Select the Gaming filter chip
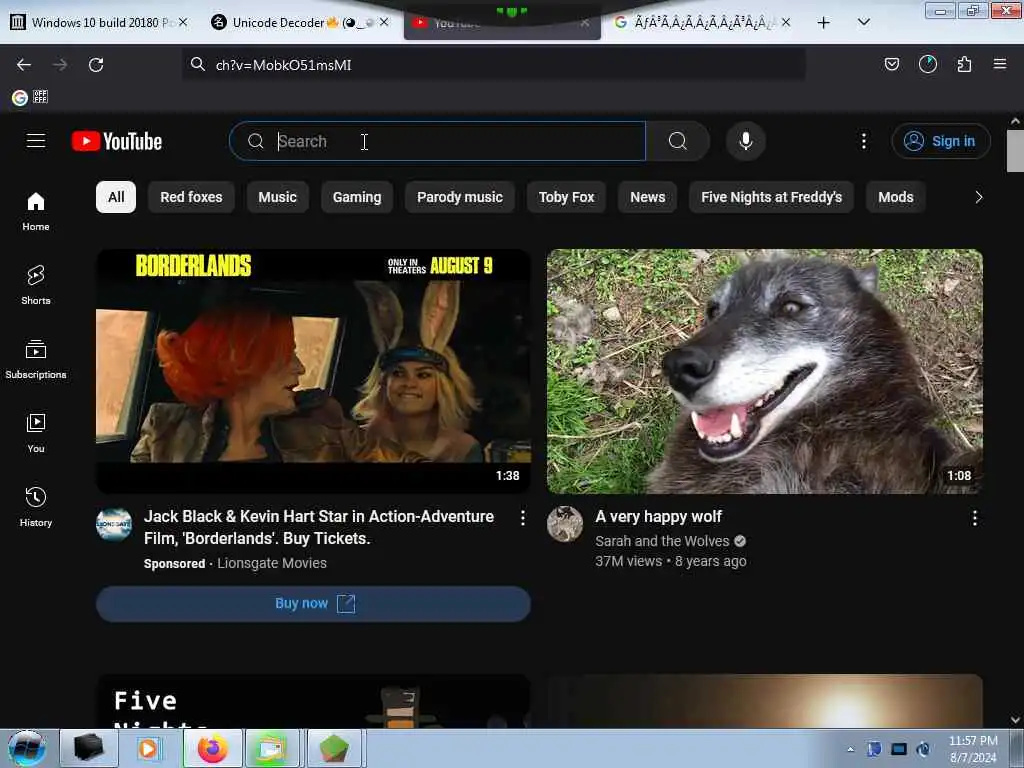Image resolution: width=1024 pixels, height=768 pixels. (357, 197)
